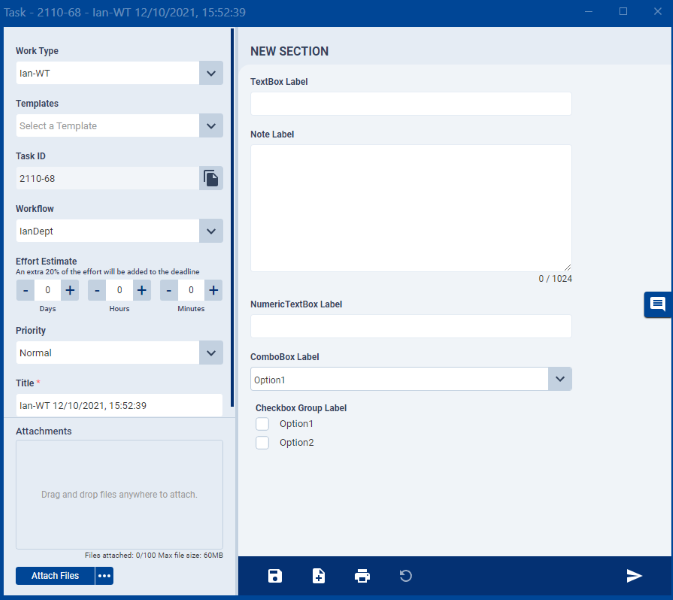Click the circular arrow reset icon in the bottom toolbar
The width and height of the screenshot is (673, 600).
[406, 576]
